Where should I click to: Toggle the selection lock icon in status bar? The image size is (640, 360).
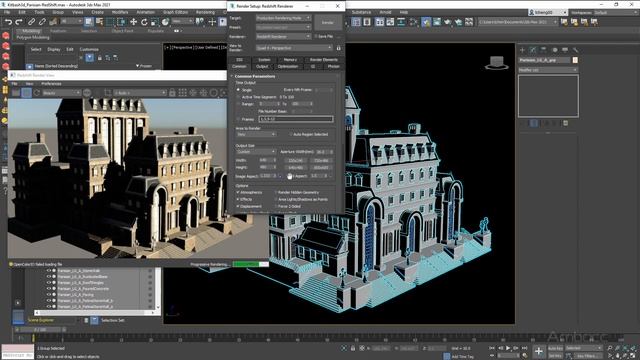point(353,348)
